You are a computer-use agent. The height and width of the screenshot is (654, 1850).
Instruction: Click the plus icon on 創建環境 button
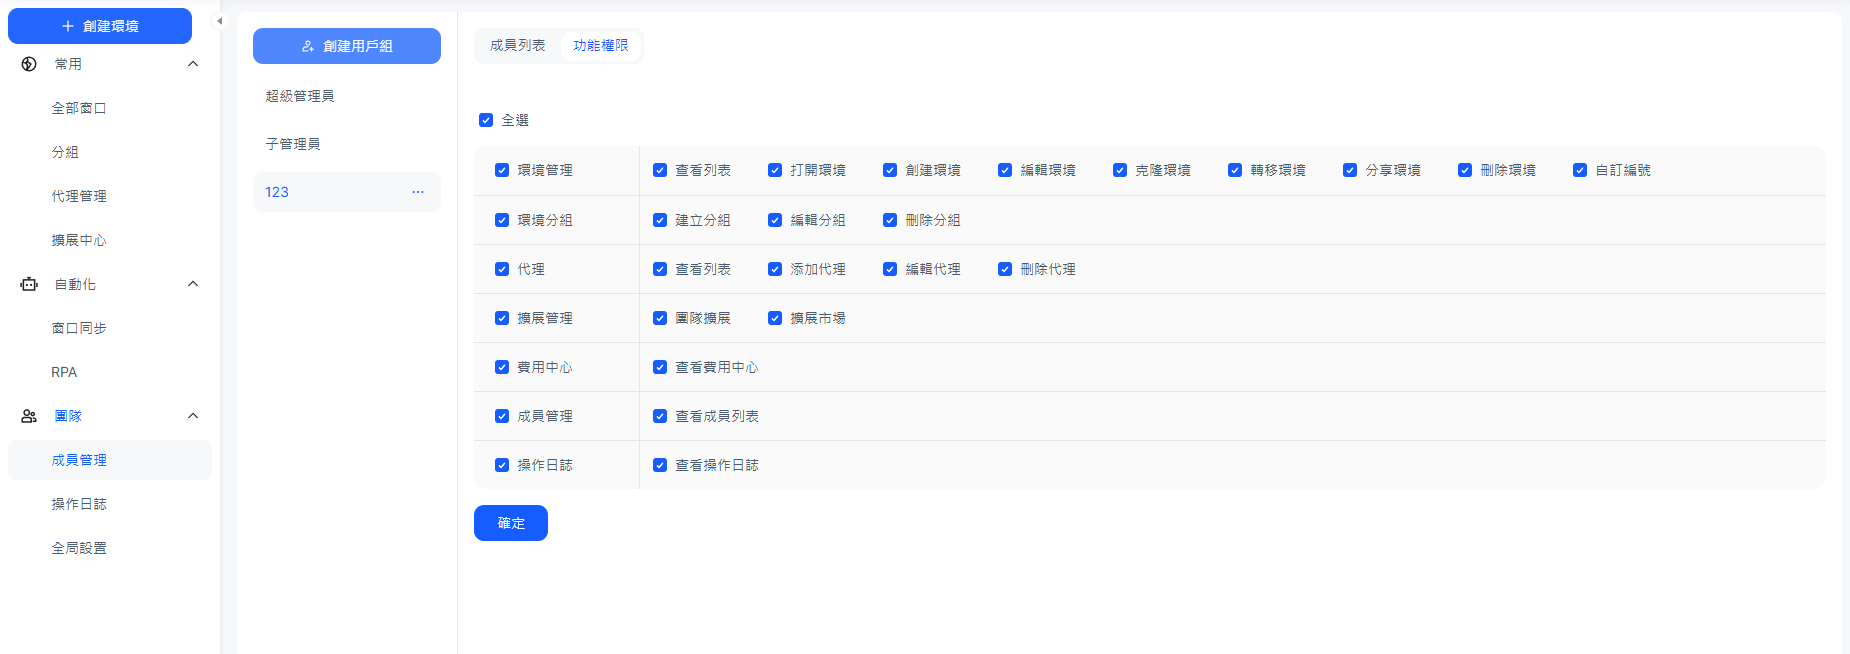point(68,26)
